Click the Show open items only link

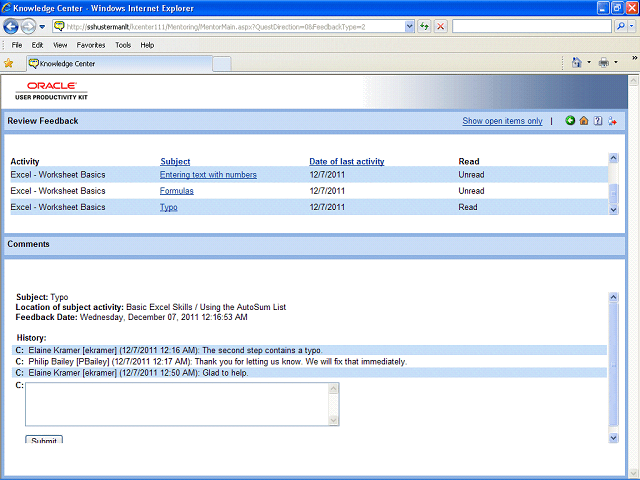(502, 121)
